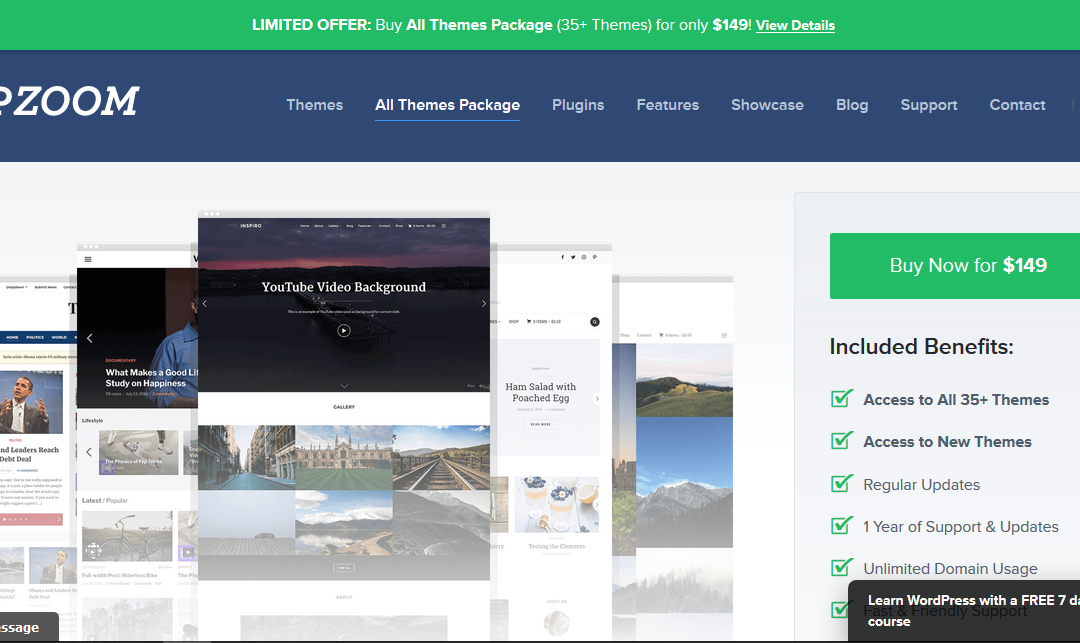Click checkmark beside Unlimited Domain Usage
Screen dimensions: 1080x643
842,567
